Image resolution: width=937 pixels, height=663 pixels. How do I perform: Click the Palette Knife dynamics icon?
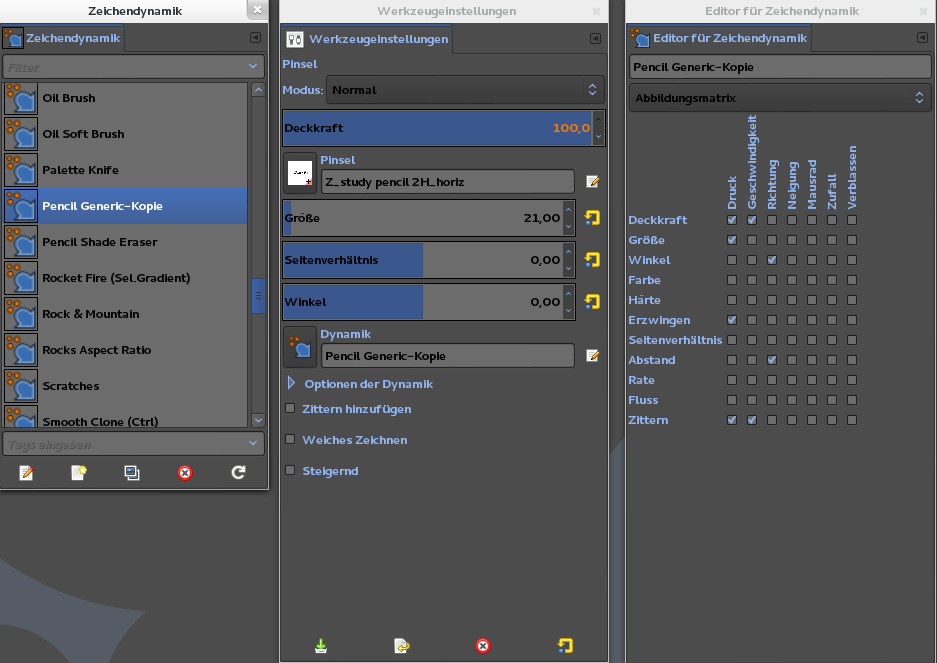tap(21, 170)
